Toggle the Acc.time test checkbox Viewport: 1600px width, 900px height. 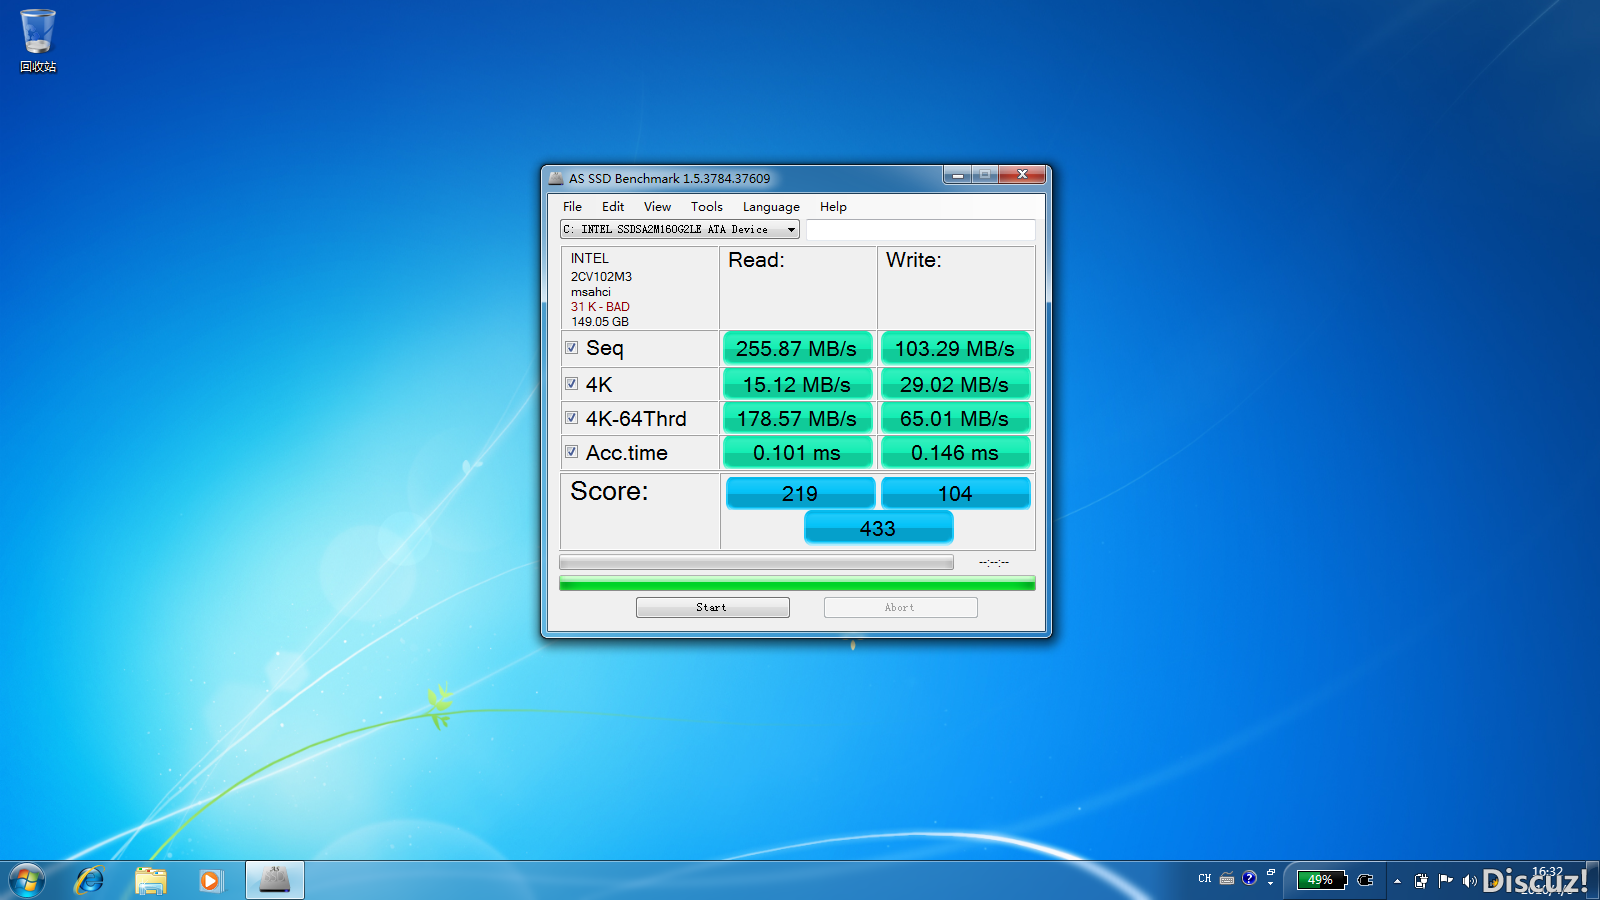click(571, 452)
